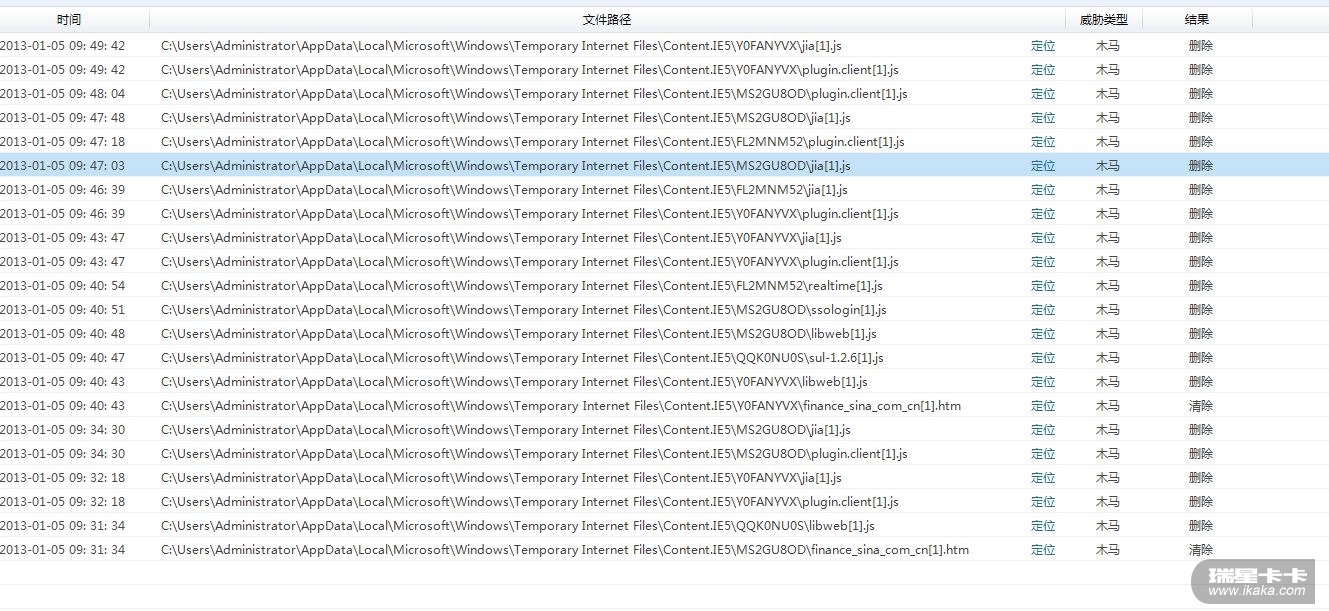
Task: Click the 威胁类型 column header
Action: click(1104, 20)
